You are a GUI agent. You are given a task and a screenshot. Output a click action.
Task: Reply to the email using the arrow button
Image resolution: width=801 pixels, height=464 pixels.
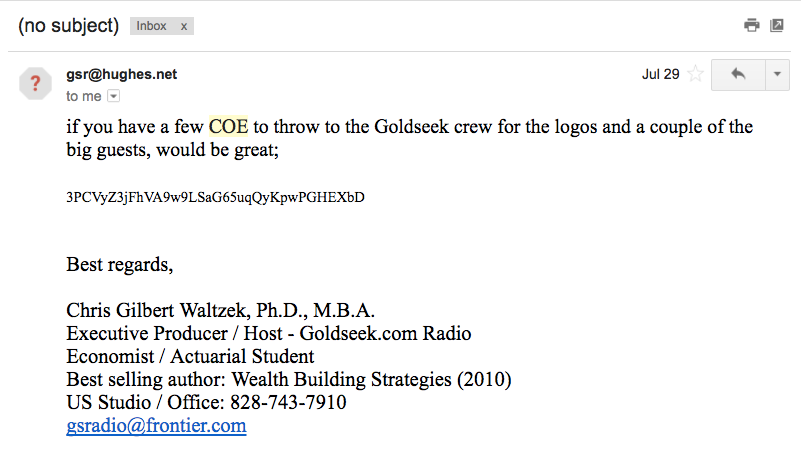737,75
